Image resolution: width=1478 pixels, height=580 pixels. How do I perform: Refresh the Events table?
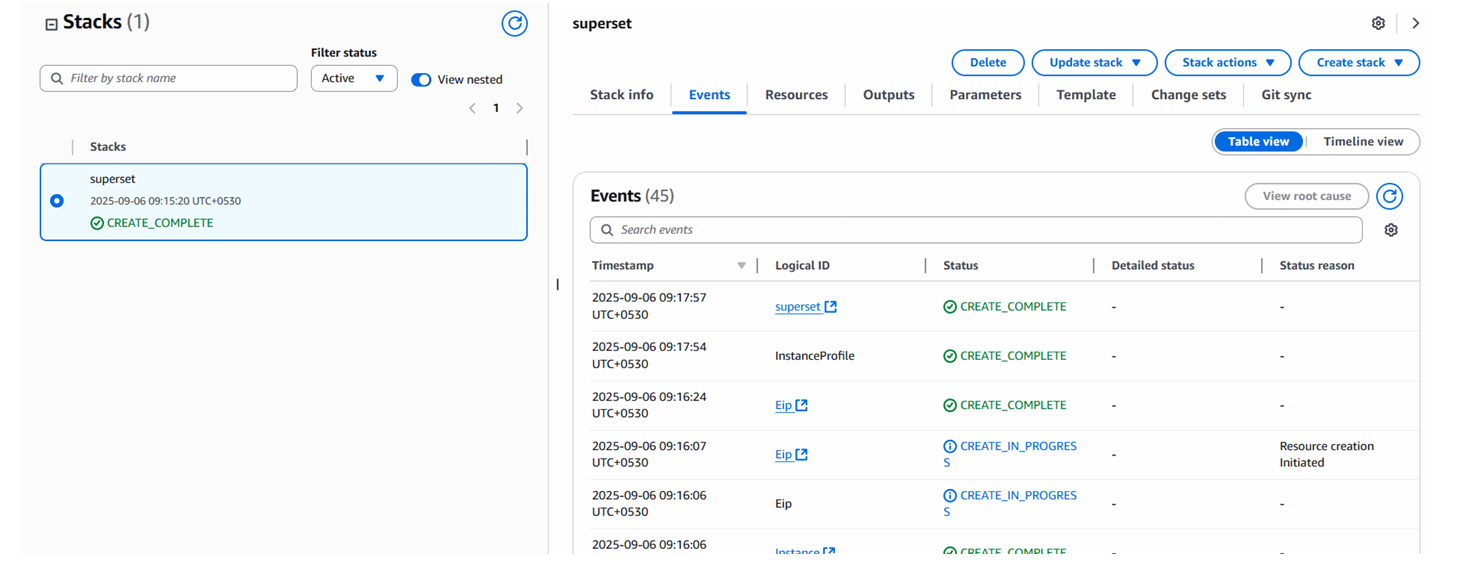(1389, 196)
